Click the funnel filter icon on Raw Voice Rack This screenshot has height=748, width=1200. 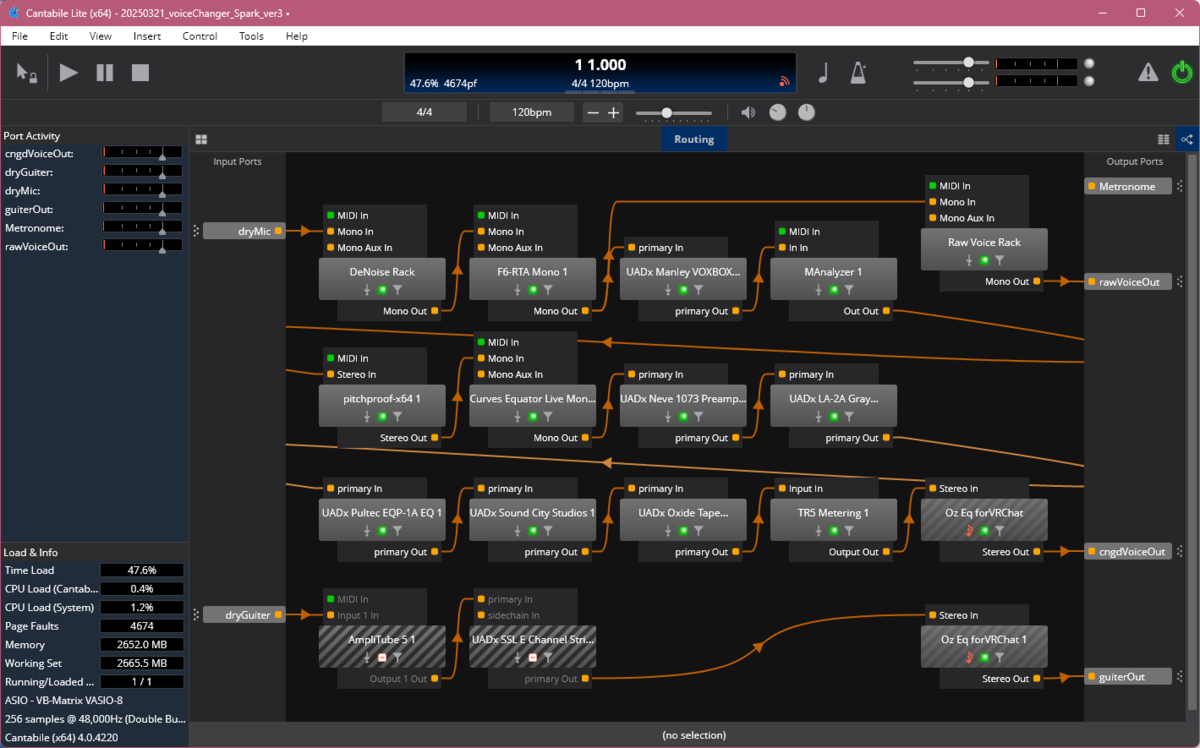coord(999,261)
